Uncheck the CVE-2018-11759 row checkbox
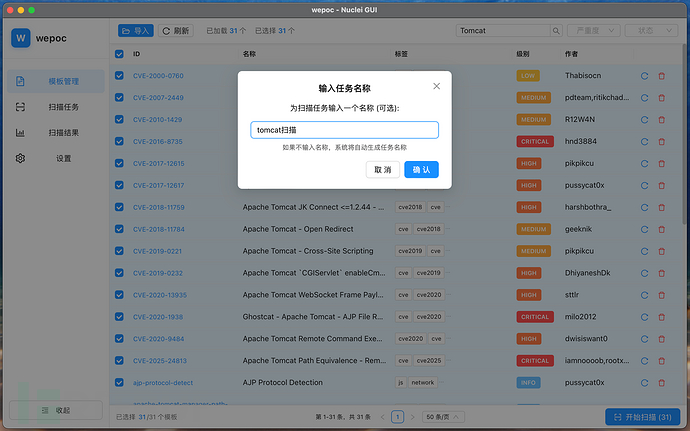 [x=120, y=207]
